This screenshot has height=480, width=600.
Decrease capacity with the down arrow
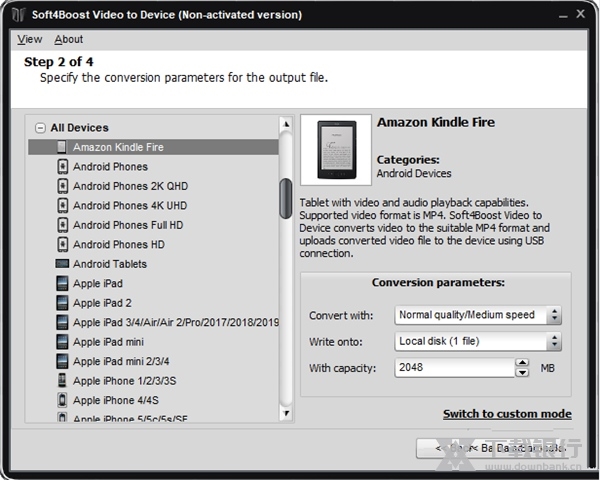click(x=522, y=373)
